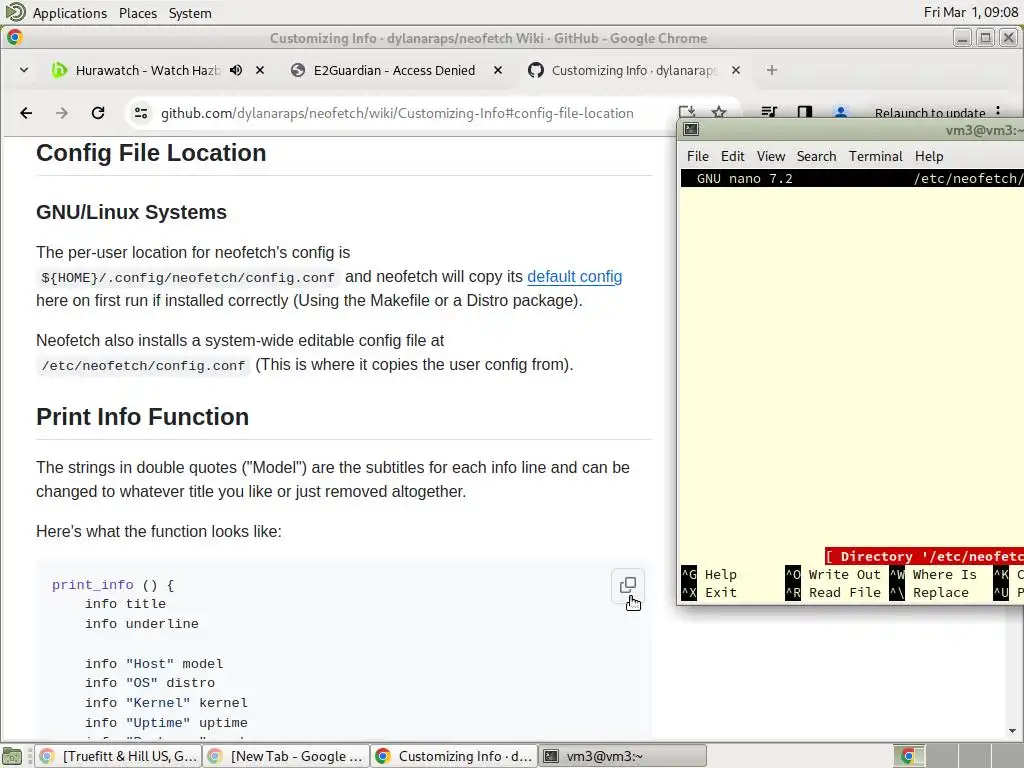1024x768 pixels.
Task: Switch to Hurawatch tab
Action: 147,70
